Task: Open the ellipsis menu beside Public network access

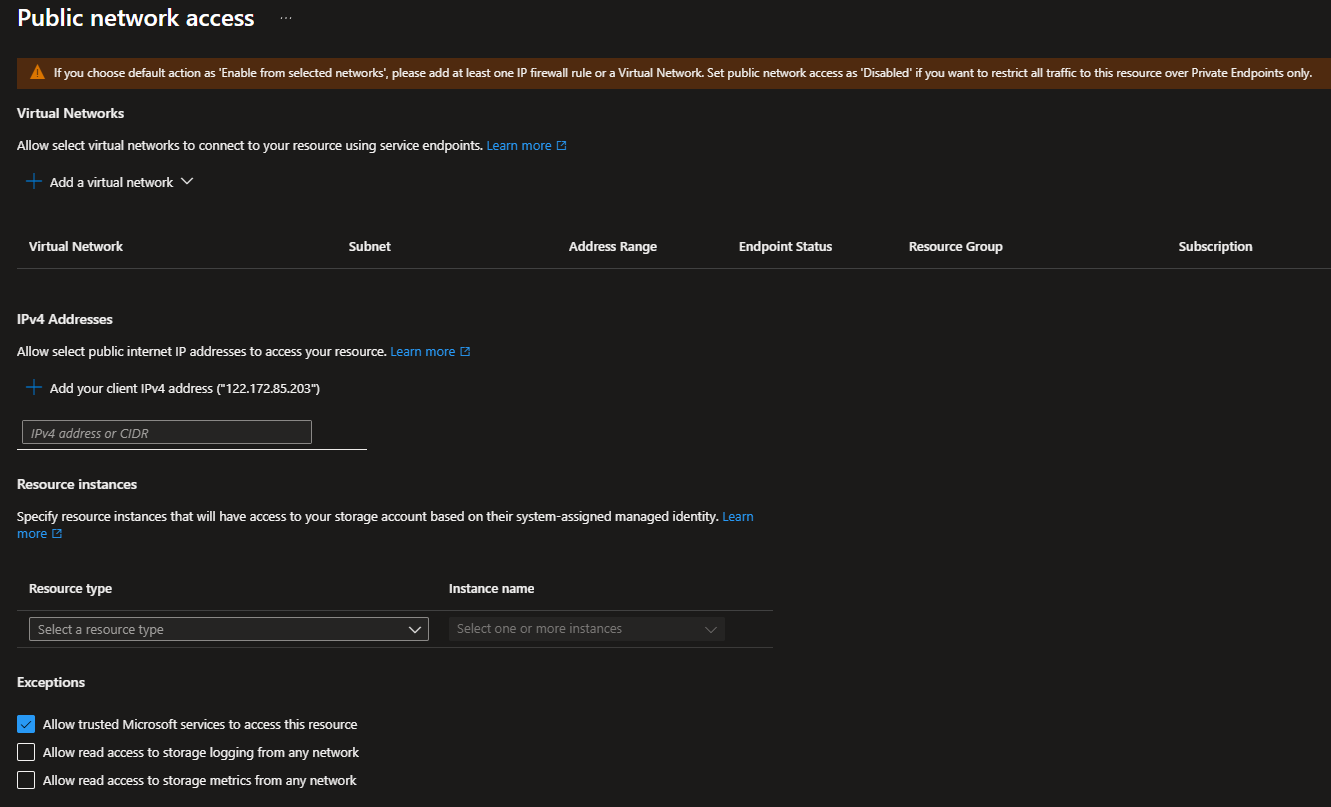Action: pos(286,19)
